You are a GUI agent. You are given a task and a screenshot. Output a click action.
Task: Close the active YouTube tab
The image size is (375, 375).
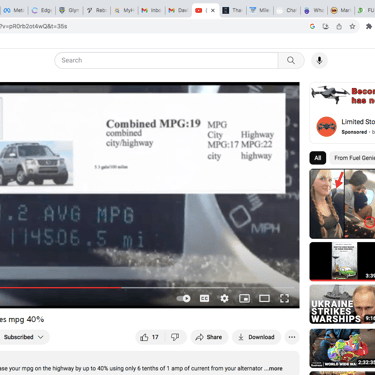213,11
